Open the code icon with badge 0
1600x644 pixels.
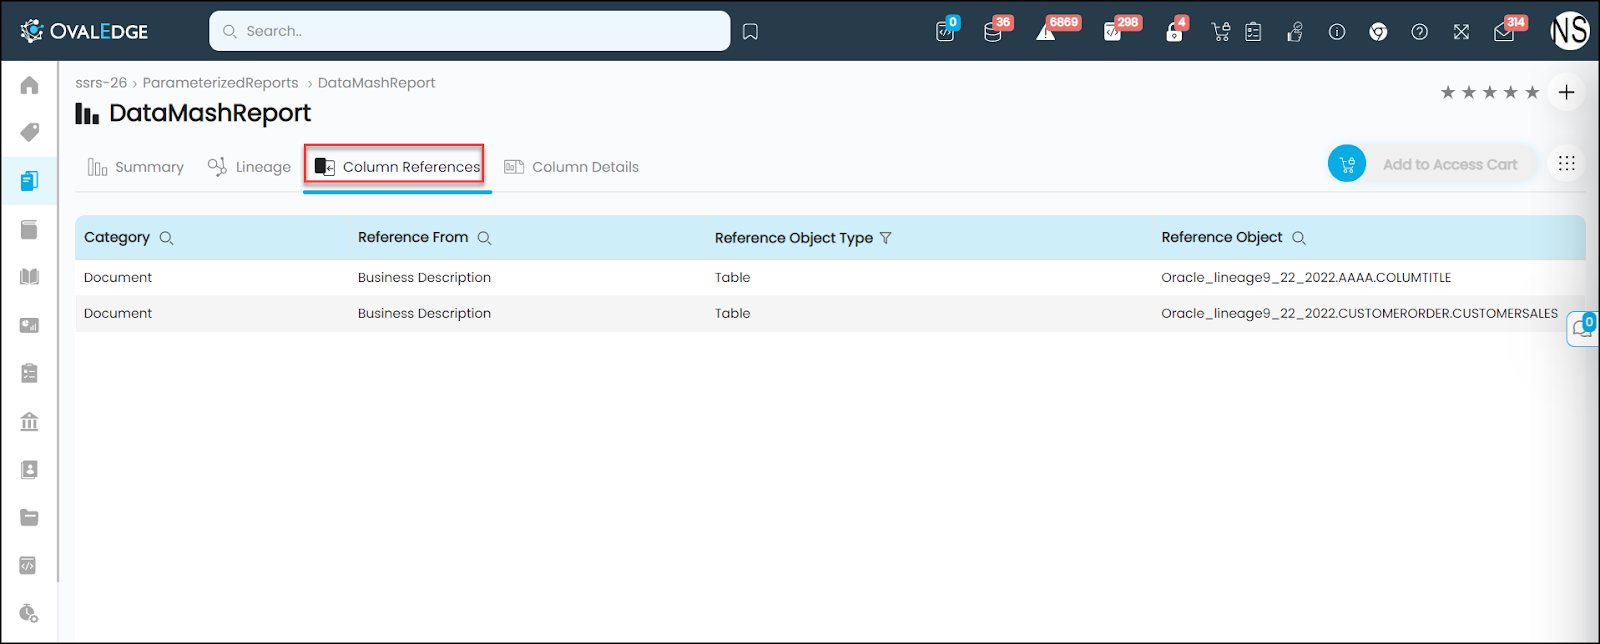pos(946,31)
